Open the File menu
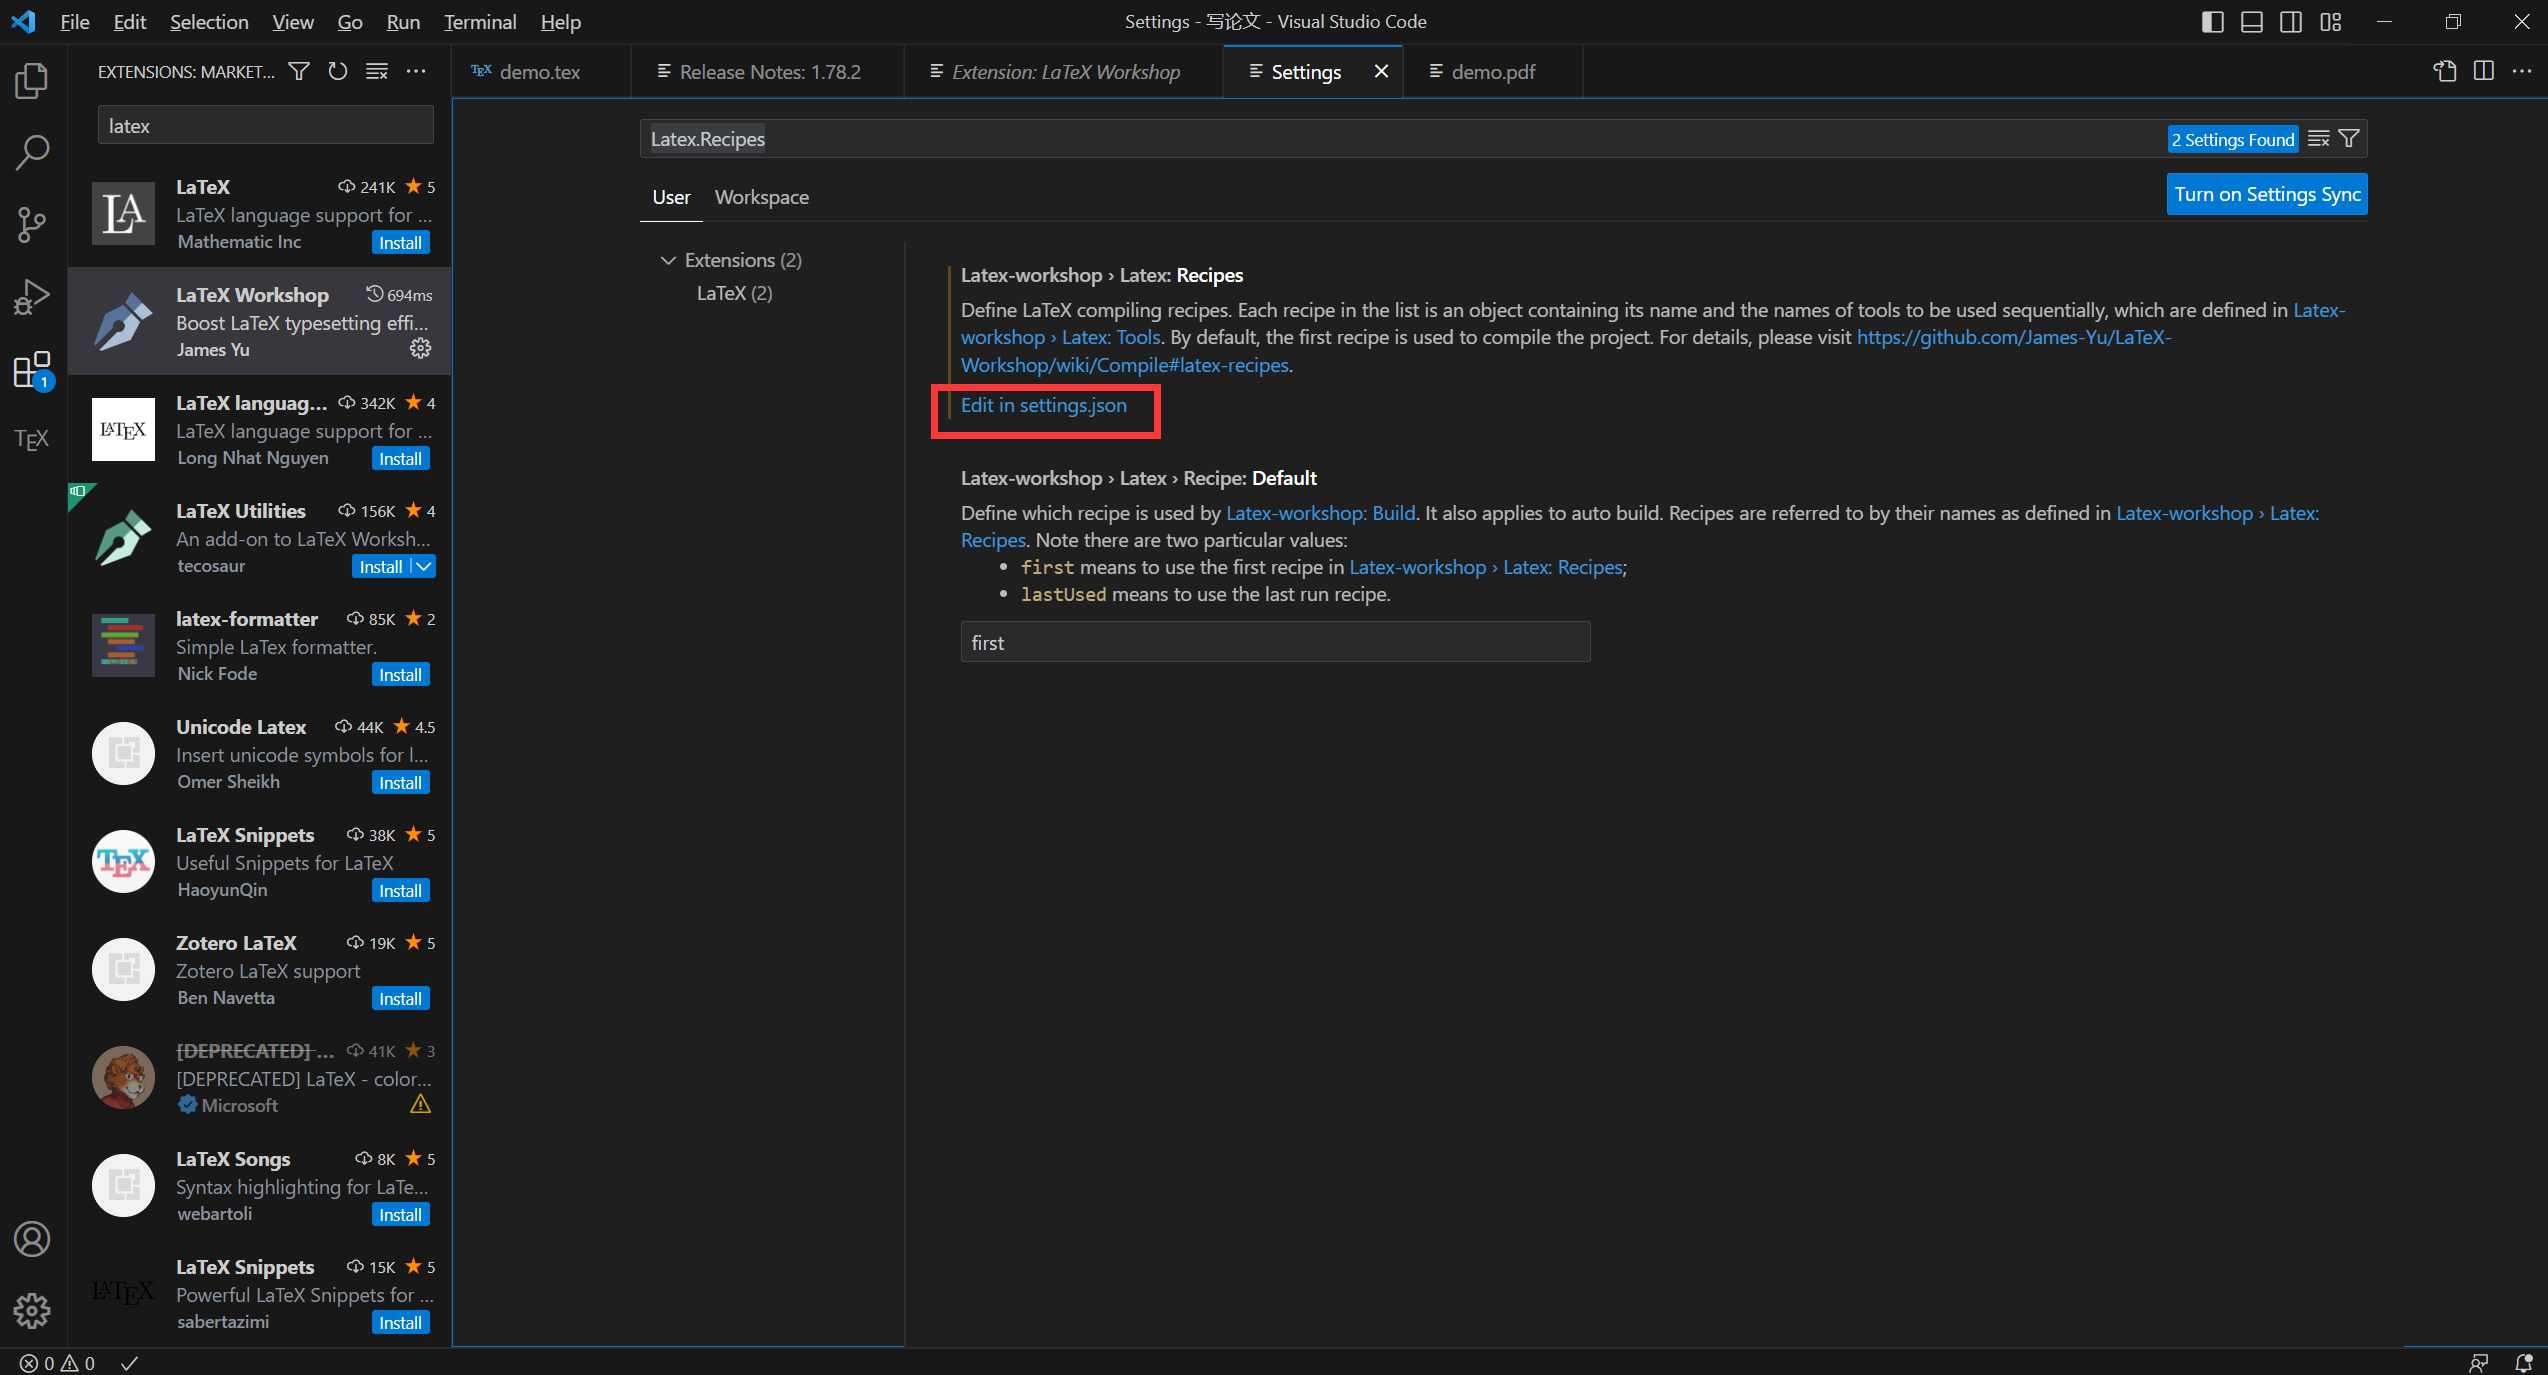The image size is (2548, 1375). (x=75, y=22)
